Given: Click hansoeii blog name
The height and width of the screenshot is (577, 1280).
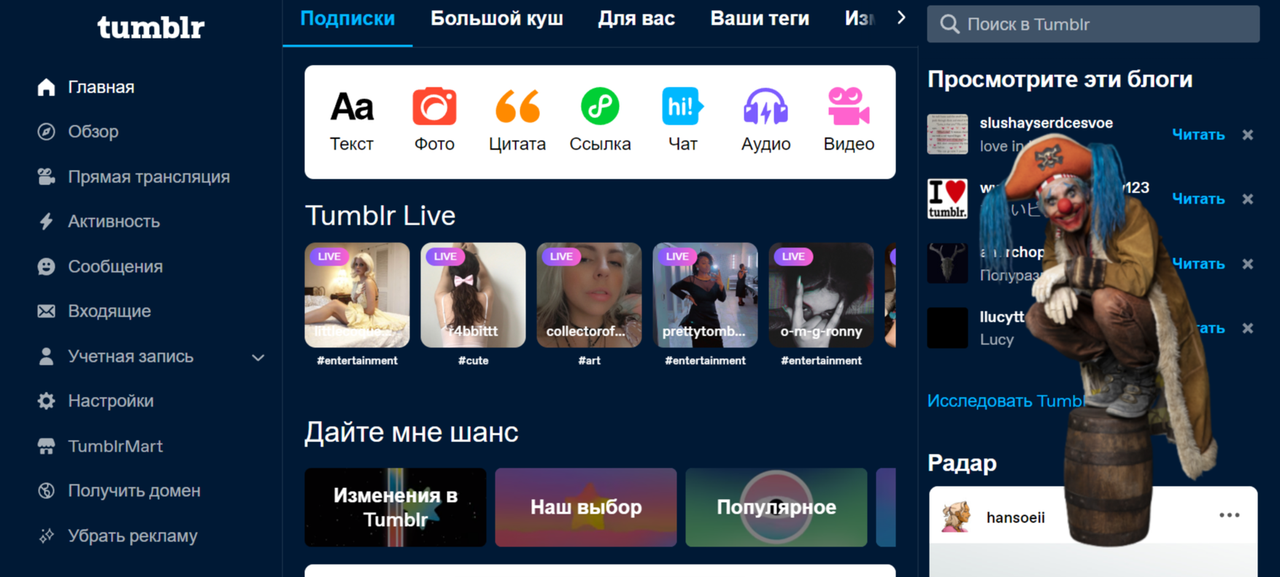Looking at the screenshot, I should coord(1015,518).
